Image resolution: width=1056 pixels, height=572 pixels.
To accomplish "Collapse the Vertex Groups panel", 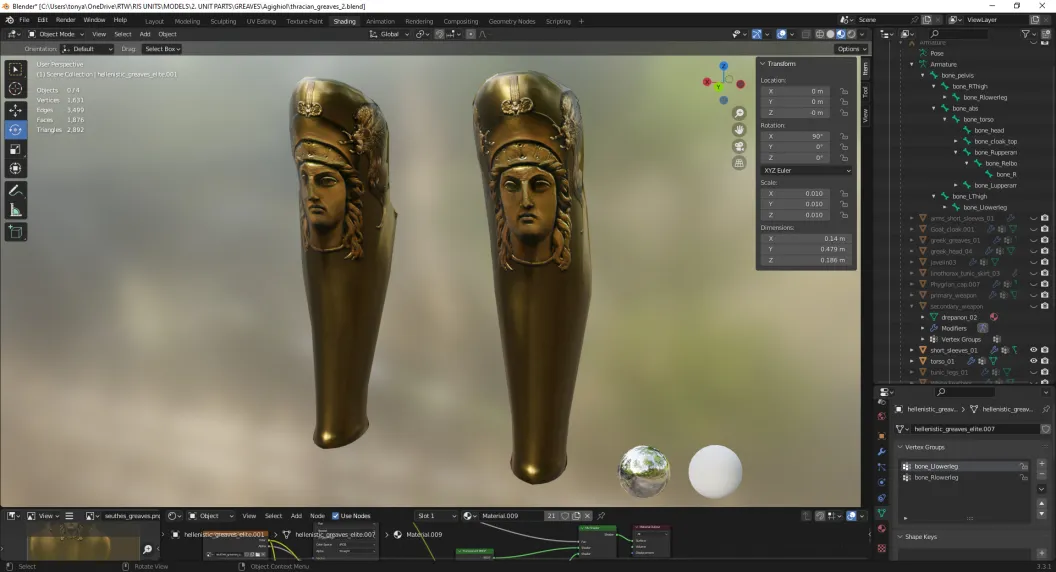I will [900, 447].
